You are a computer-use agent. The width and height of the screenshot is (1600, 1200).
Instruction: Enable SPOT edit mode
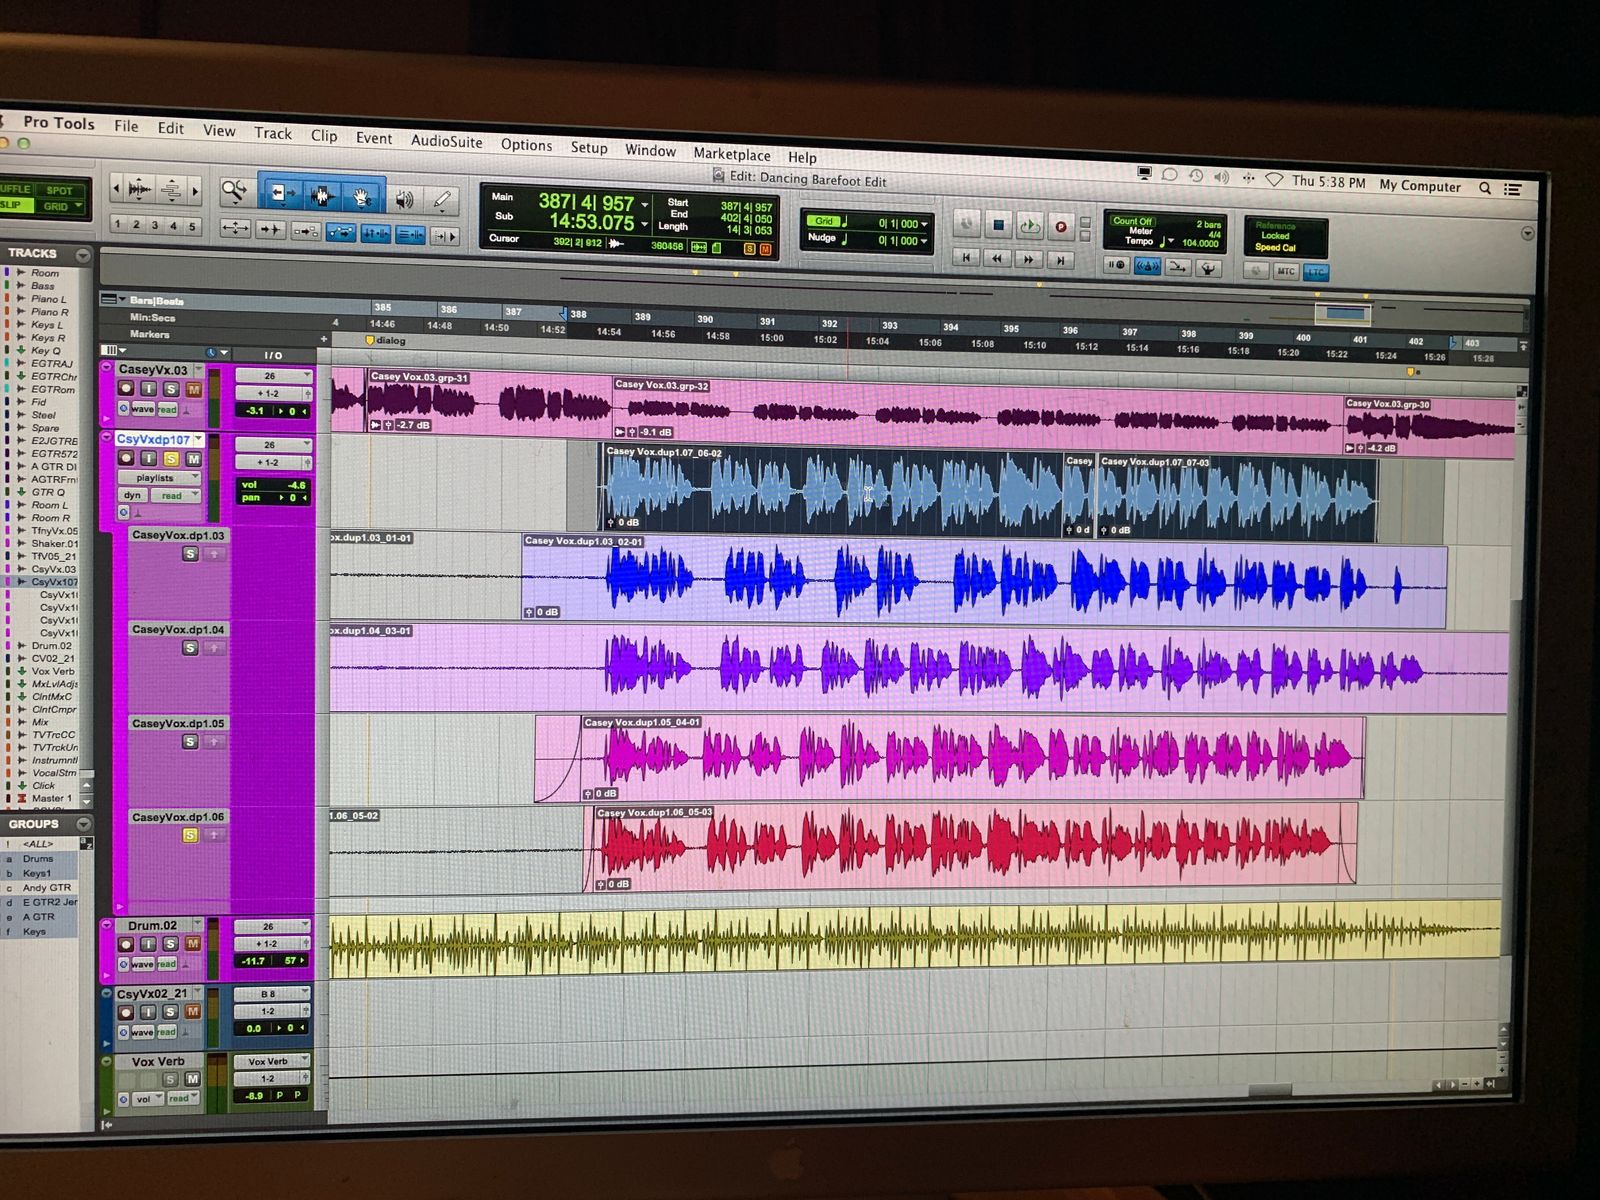coord(59,190)
